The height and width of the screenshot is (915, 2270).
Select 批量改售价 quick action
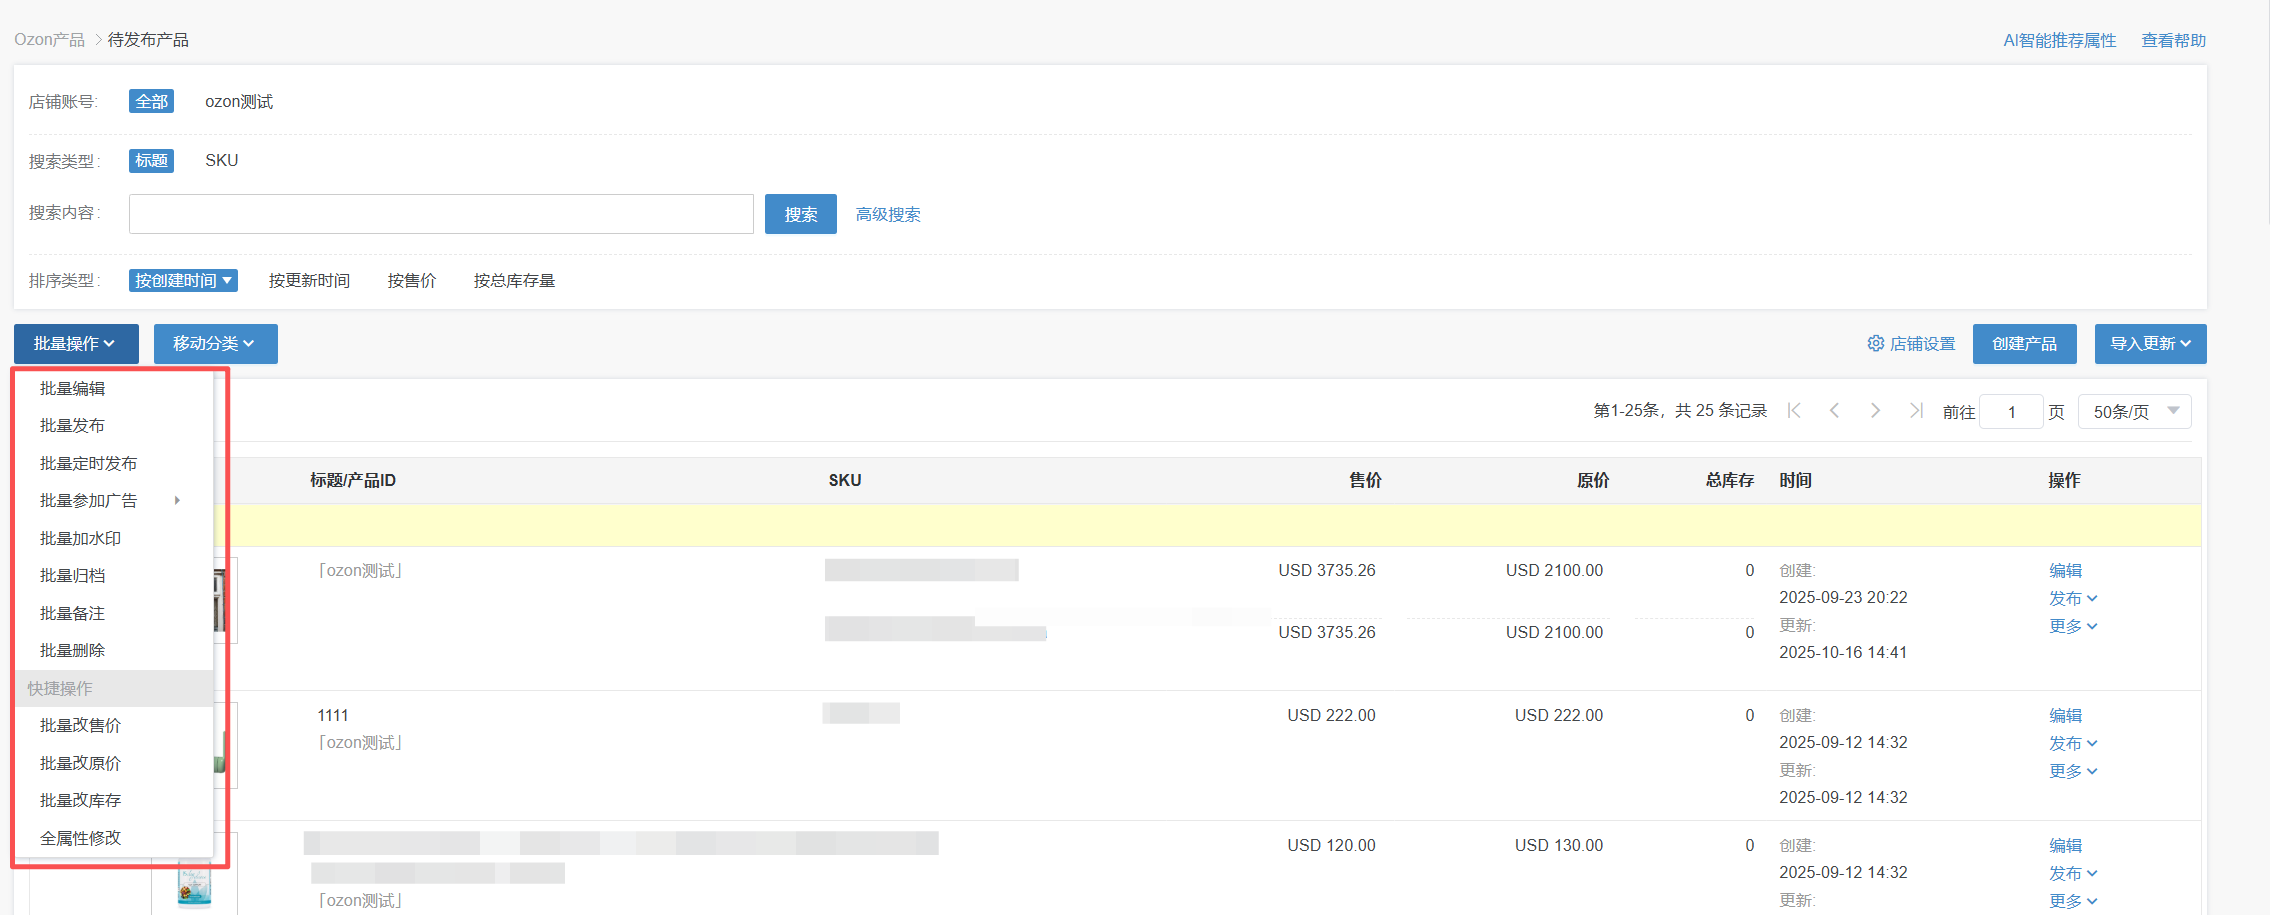tap(80, 726)
